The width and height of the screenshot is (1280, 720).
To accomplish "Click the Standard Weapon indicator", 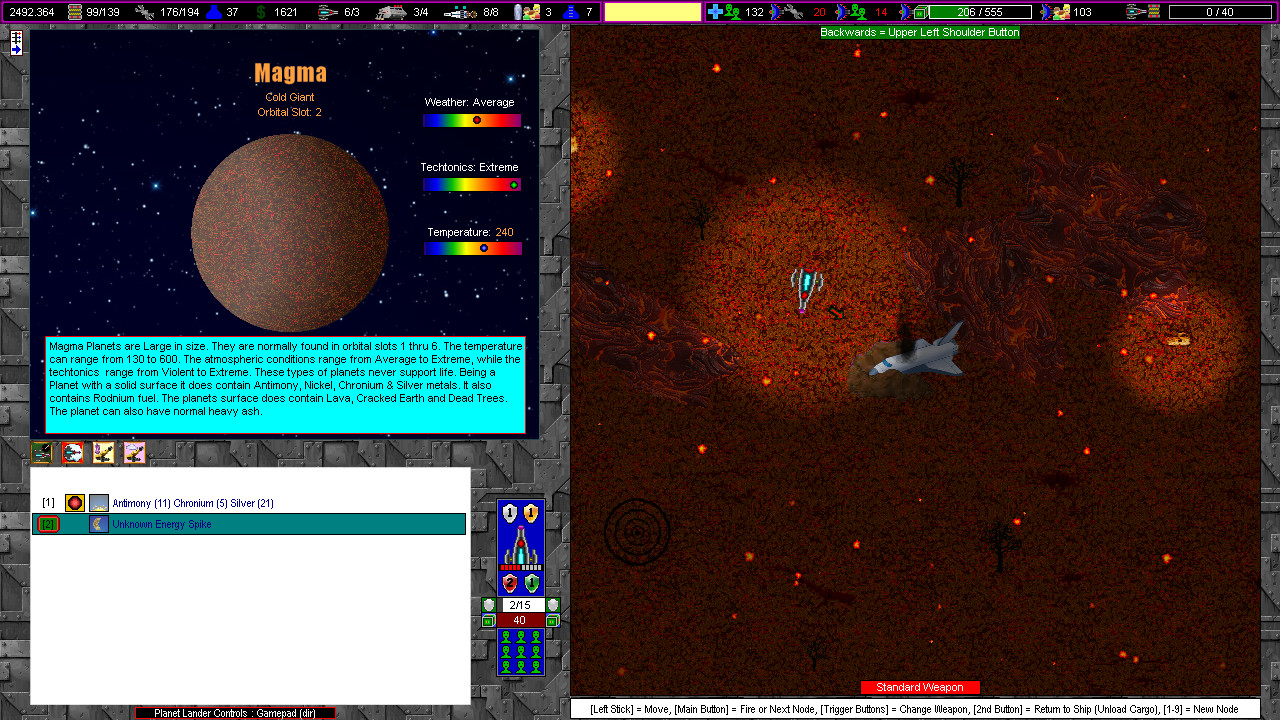I will coord(920,687).
